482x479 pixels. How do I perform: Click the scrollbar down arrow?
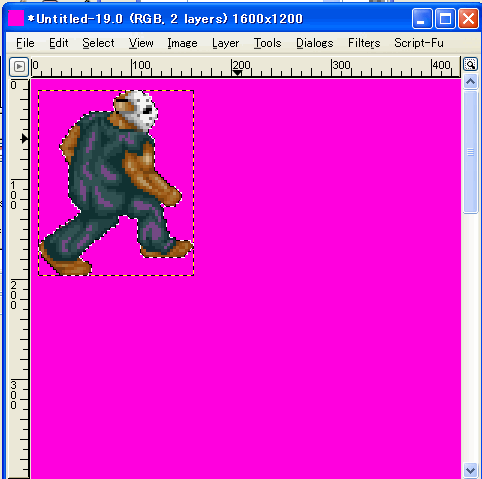pyautogui.click(x=470, y=470)
